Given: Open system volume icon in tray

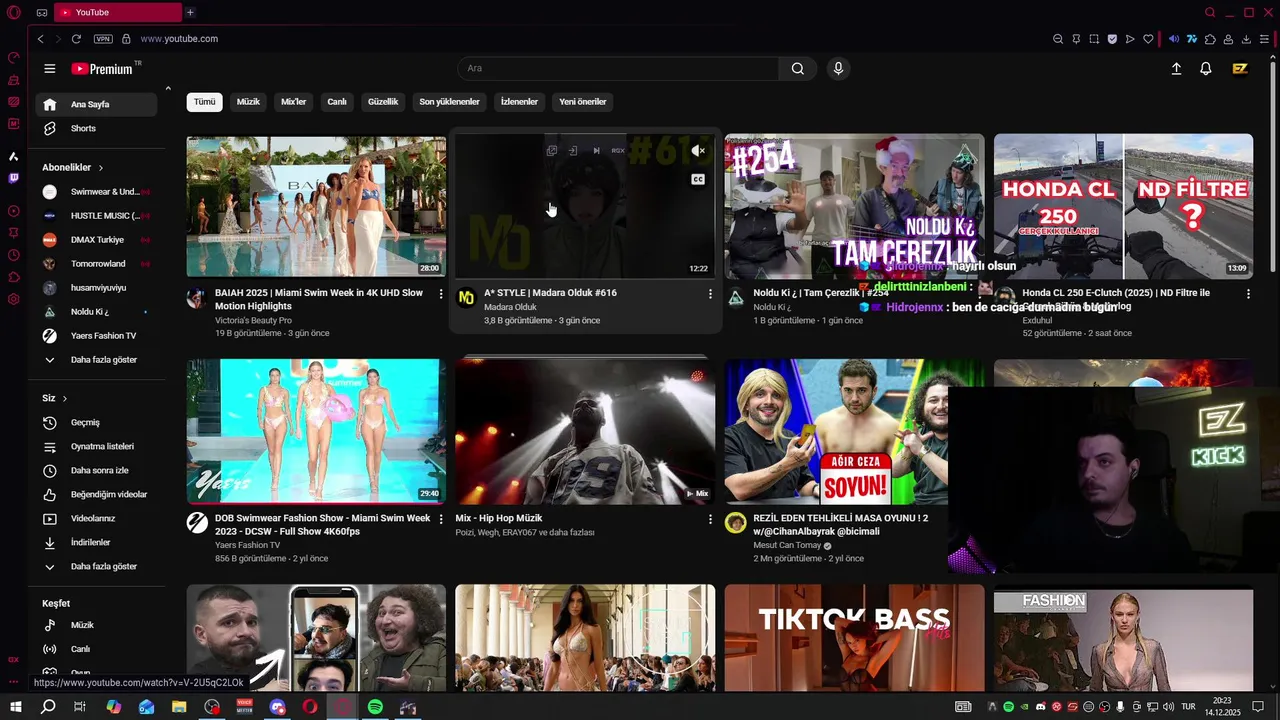Looking at the screenshot, I should (x=1170, y=707).
